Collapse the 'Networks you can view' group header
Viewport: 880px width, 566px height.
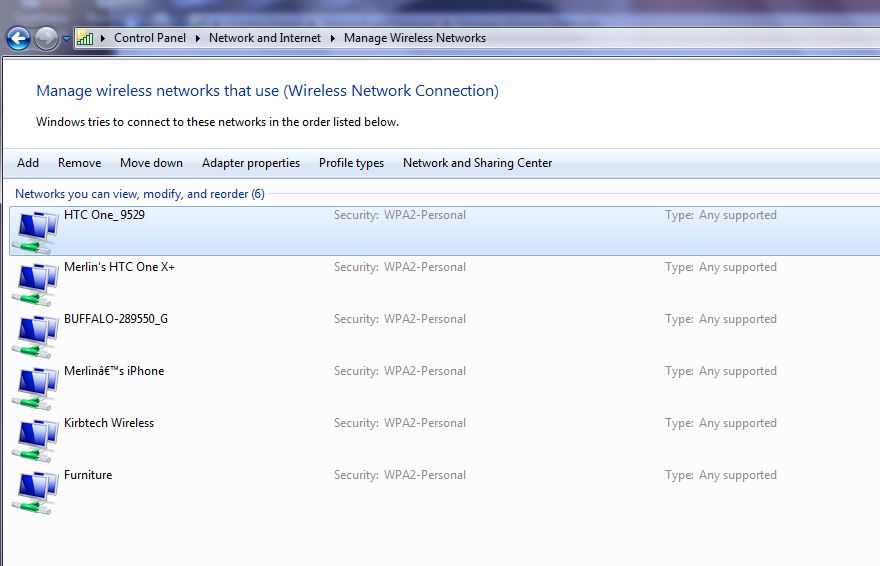coord(140,194)
